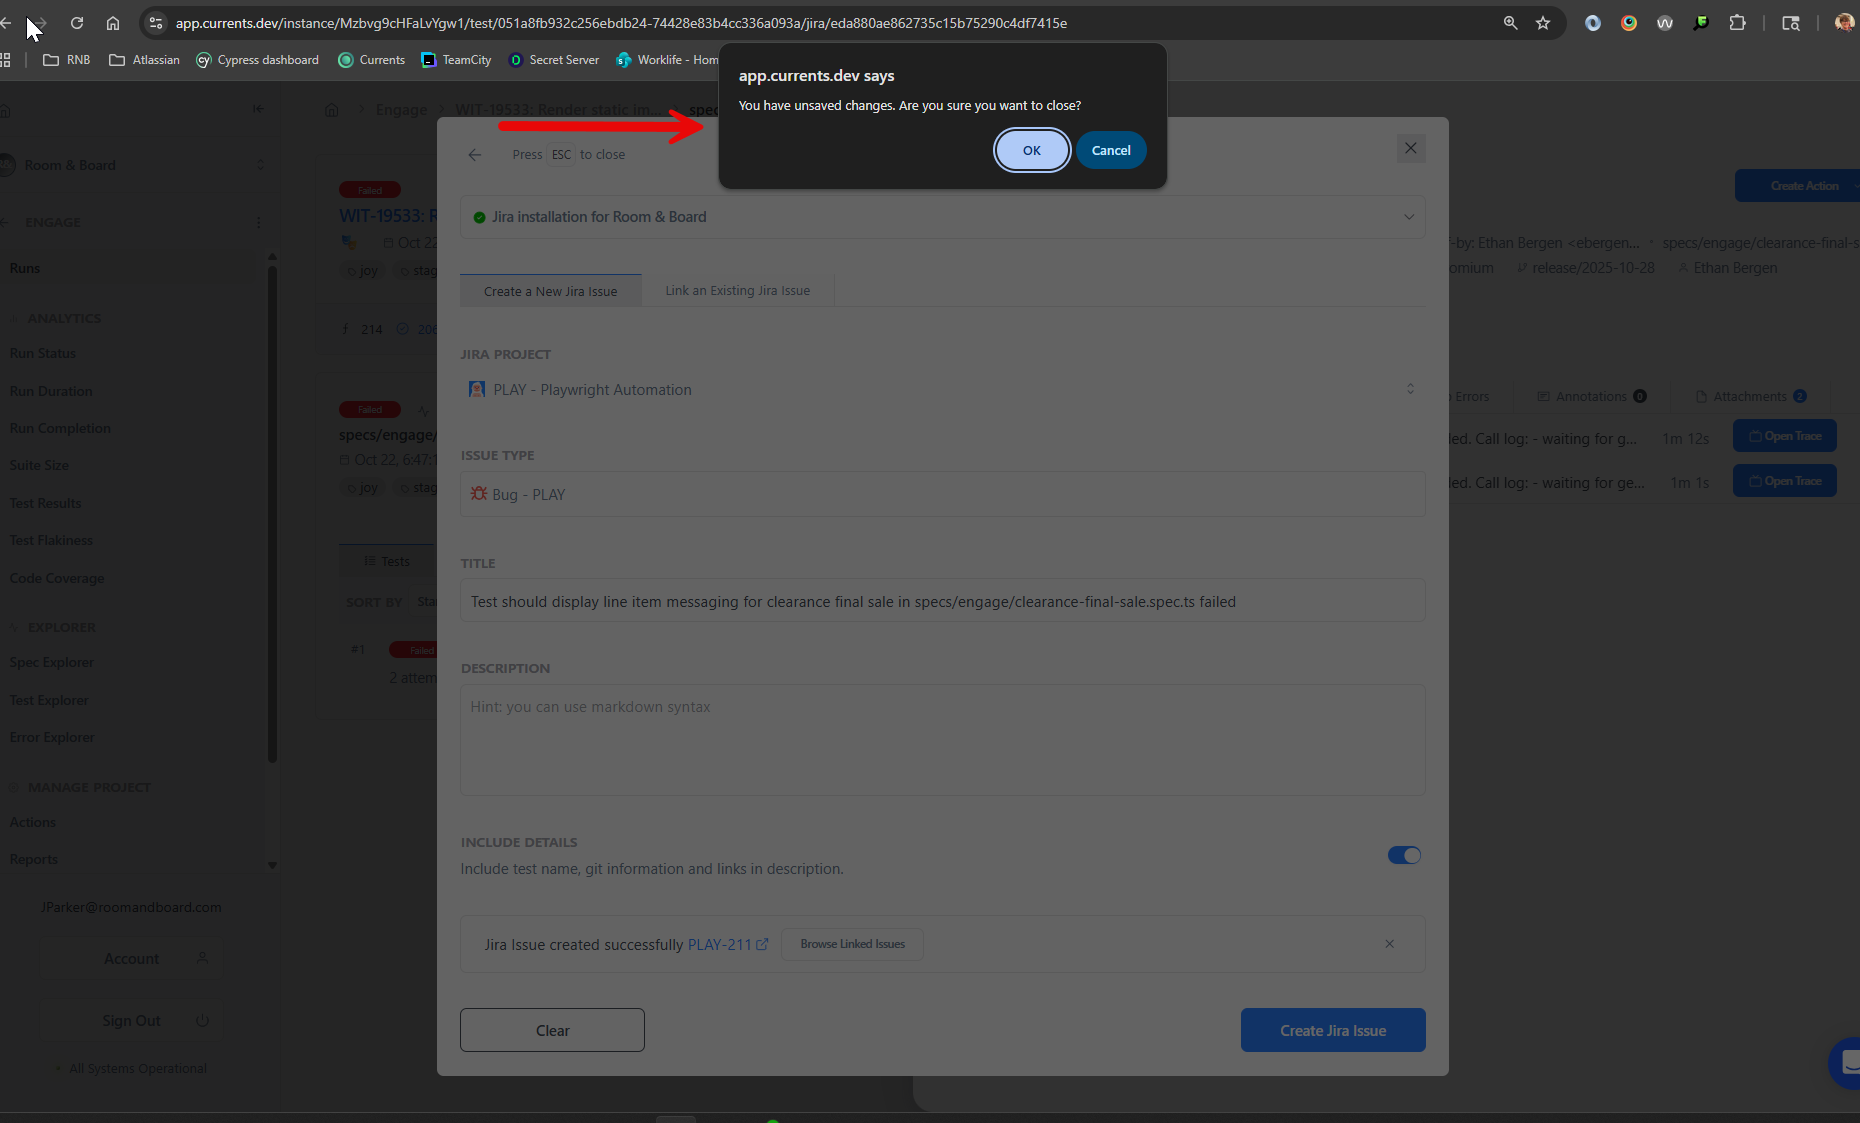This screenshot has height=1123, width=1860.
Task: Bookmark this page with the star icon
Action: (1543, 23)
